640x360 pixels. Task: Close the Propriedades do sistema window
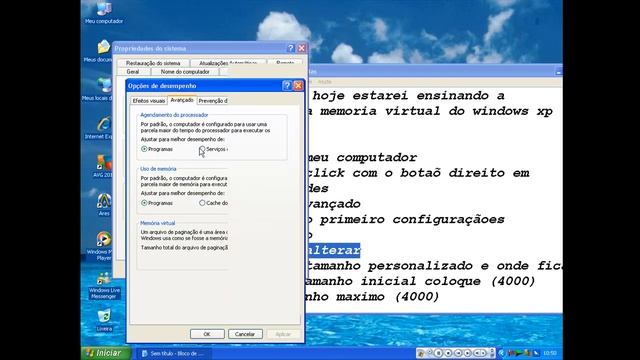click(302, 48)
